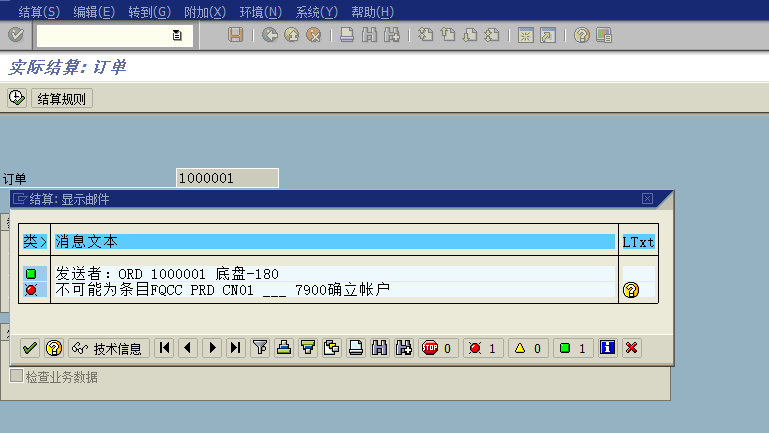769x433 pixels.
Task: Click the Create New Session icon
Action: pos(526,35)
